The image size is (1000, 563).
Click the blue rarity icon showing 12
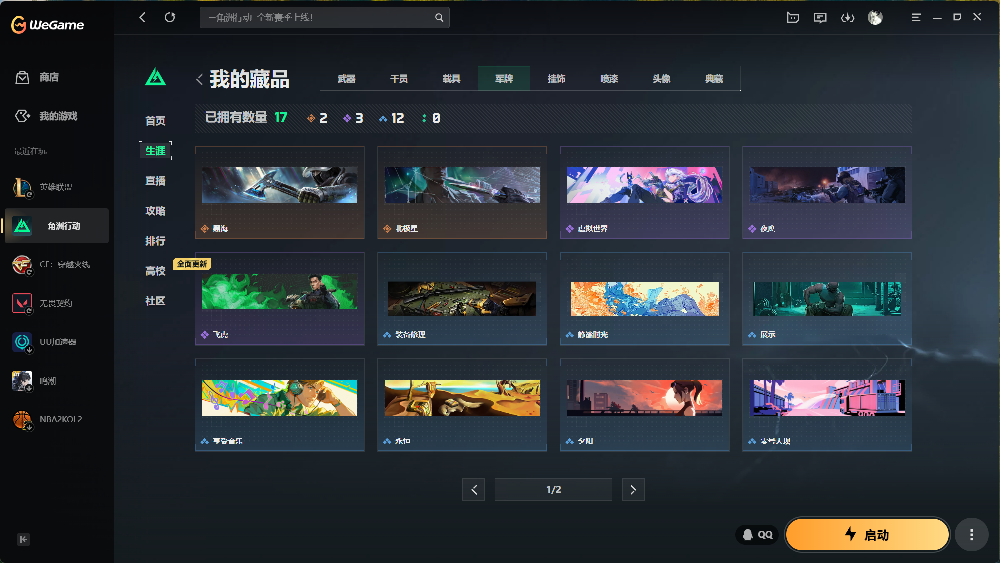coord(383,118)
